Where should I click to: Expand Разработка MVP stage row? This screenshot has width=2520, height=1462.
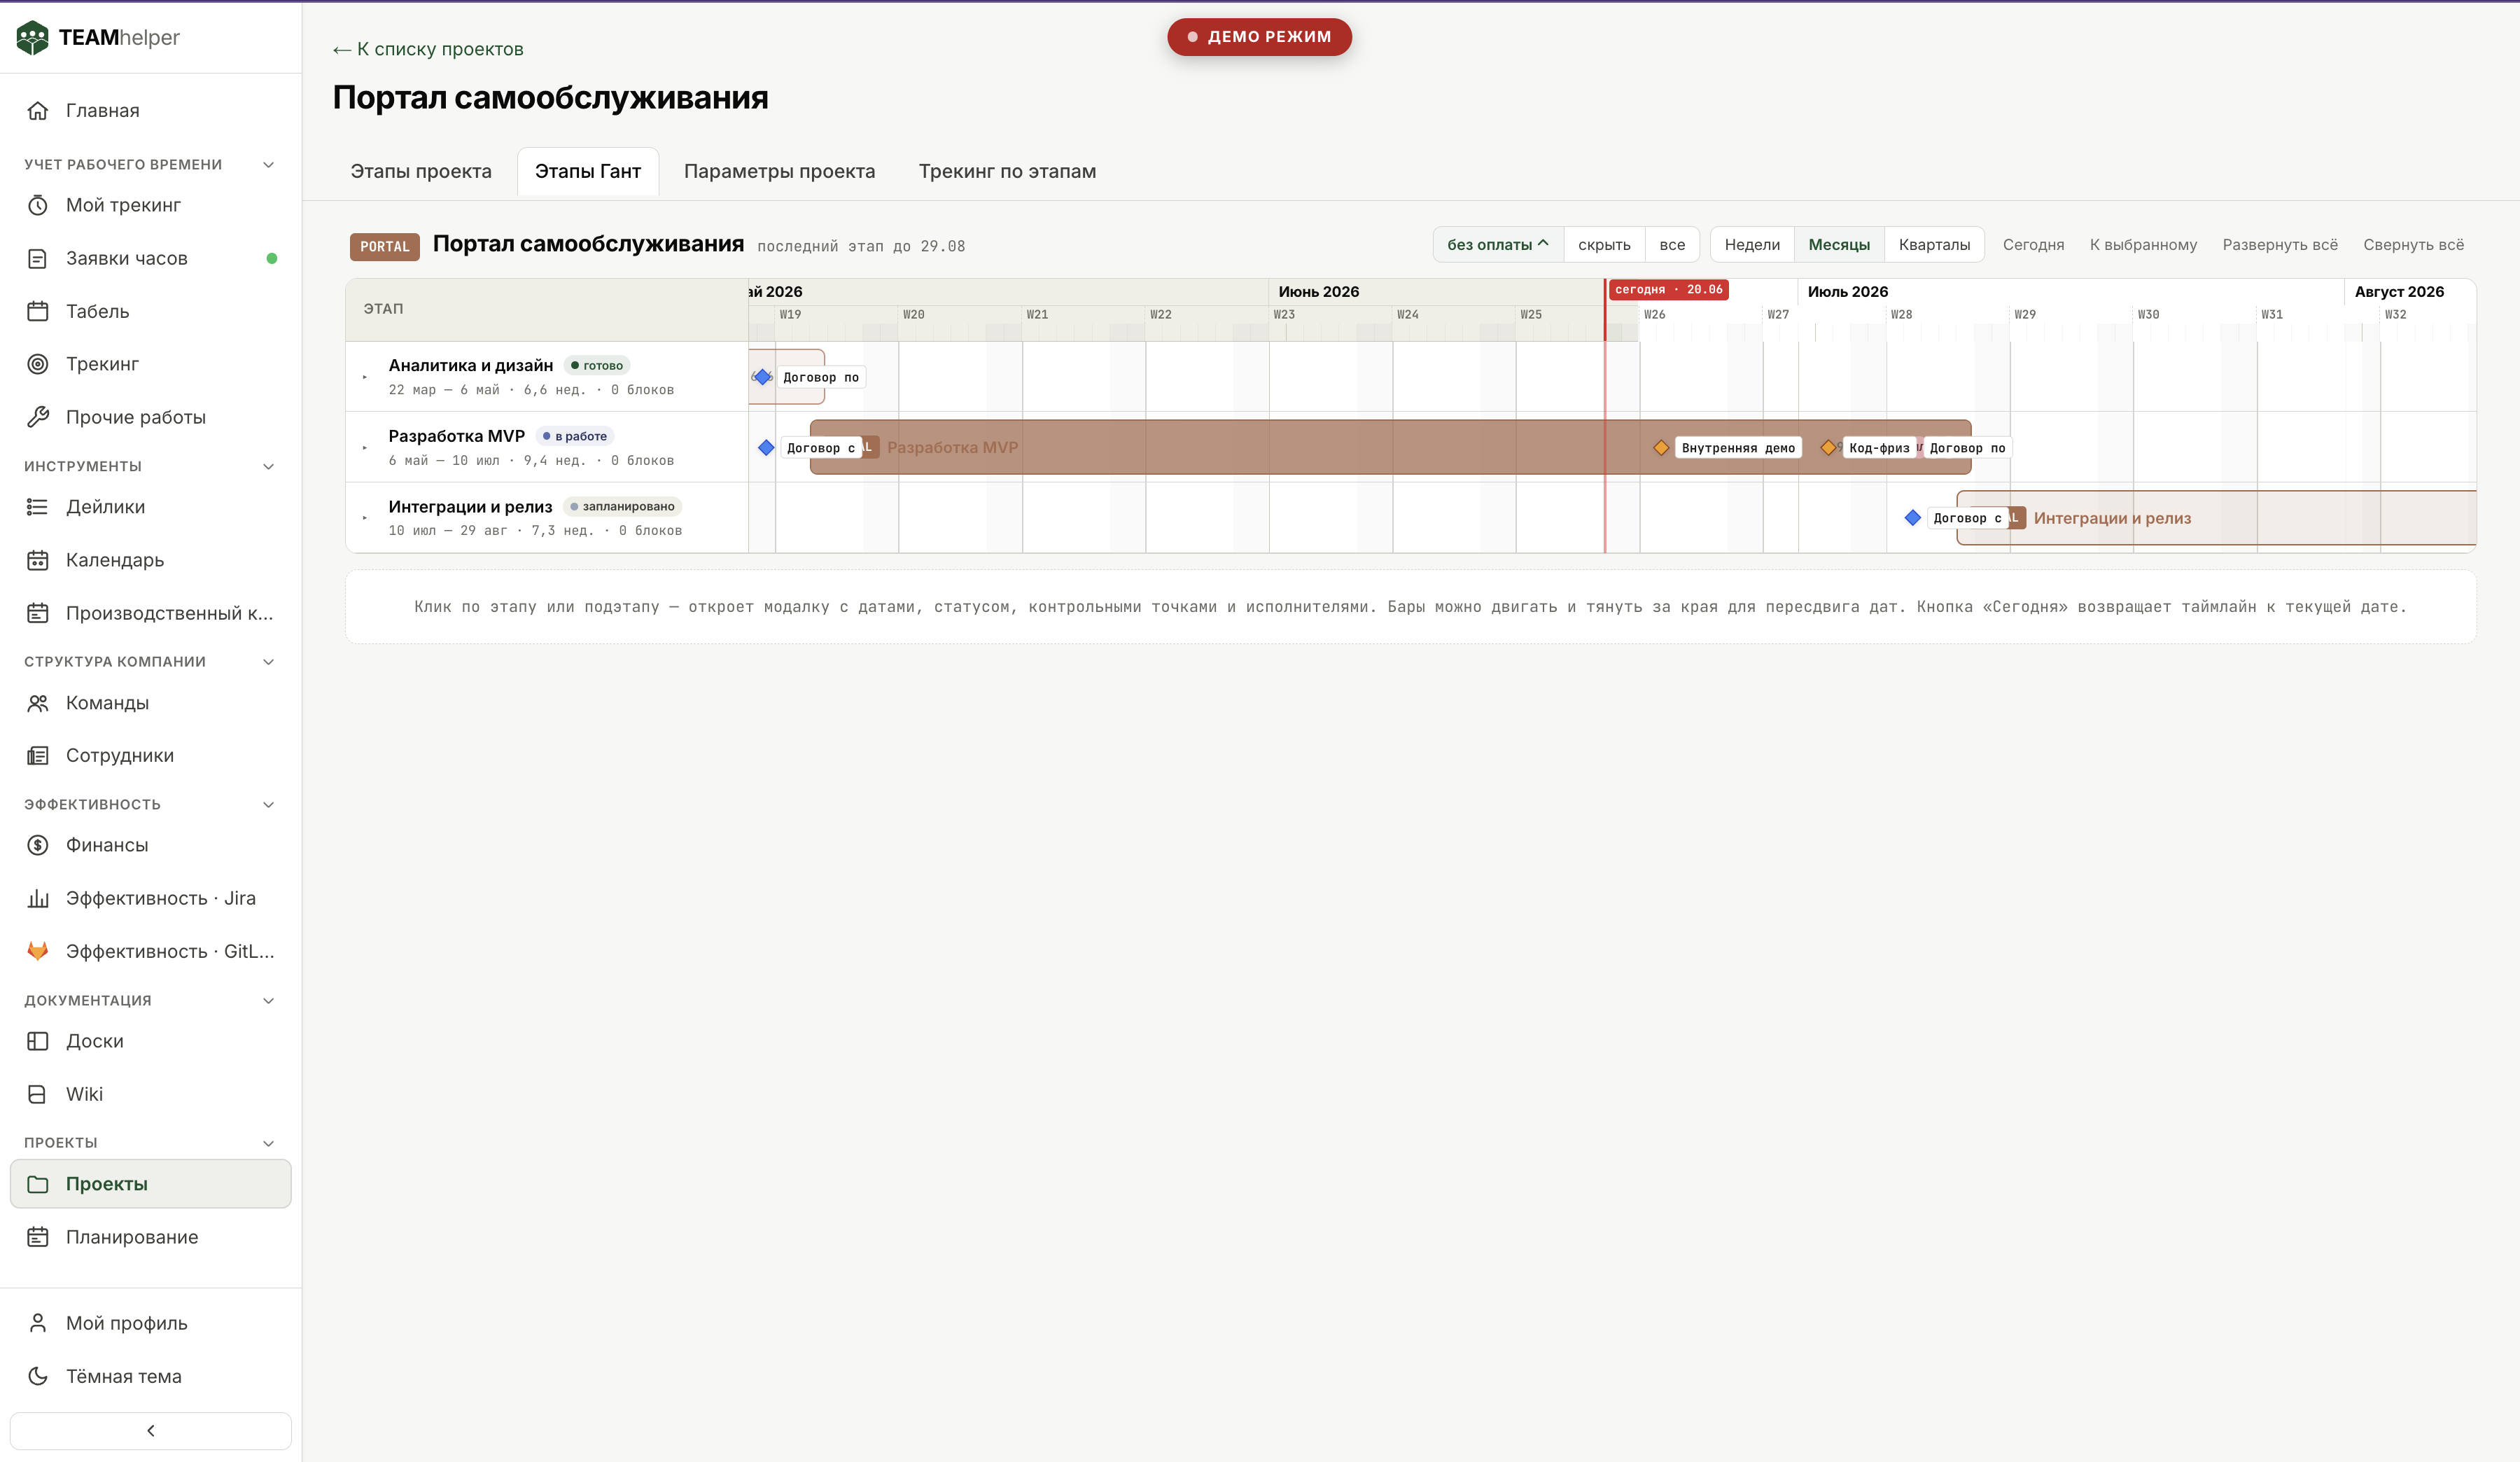(x=365, y=448)
